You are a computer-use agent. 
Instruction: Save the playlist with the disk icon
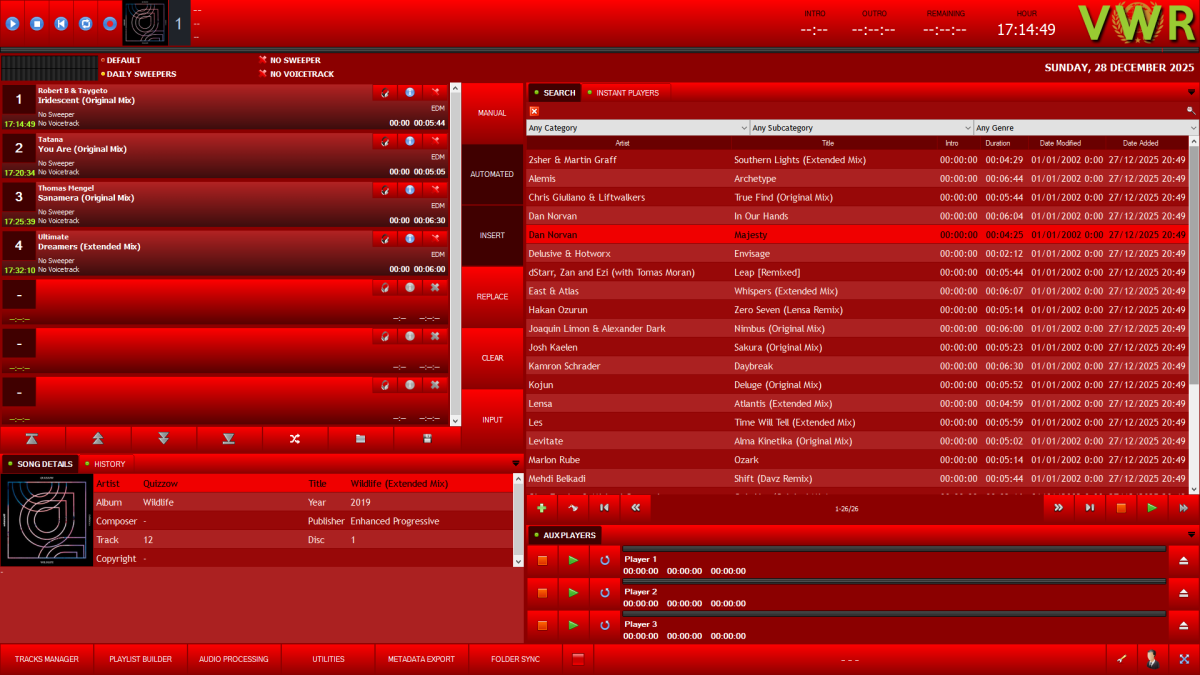click(x=428, y=438)
